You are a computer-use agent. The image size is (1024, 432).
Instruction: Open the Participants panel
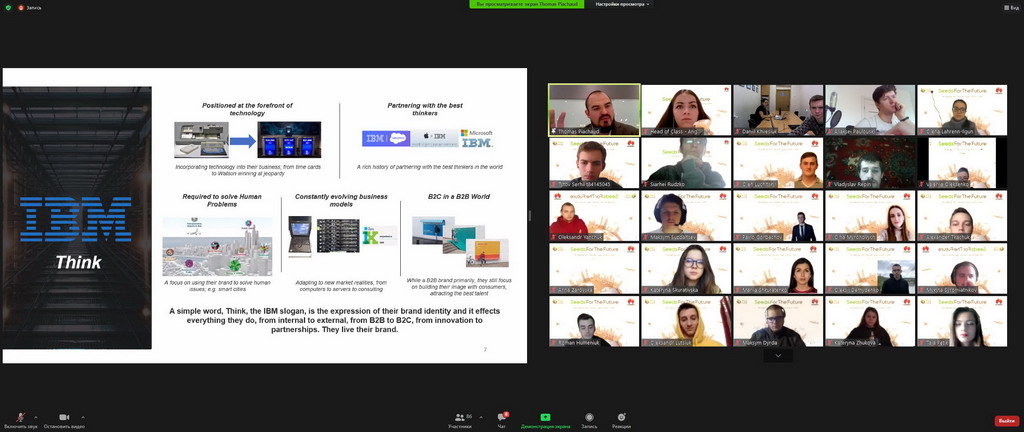[x=460, y=419]
